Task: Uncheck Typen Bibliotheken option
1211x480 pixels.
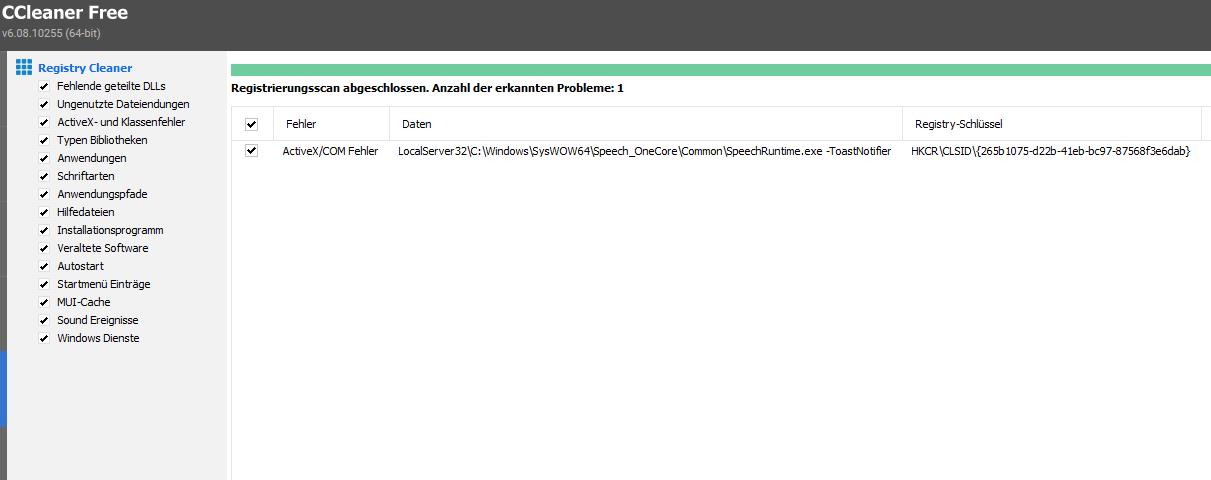Action: pyautogui.click(x=43, y=140)
